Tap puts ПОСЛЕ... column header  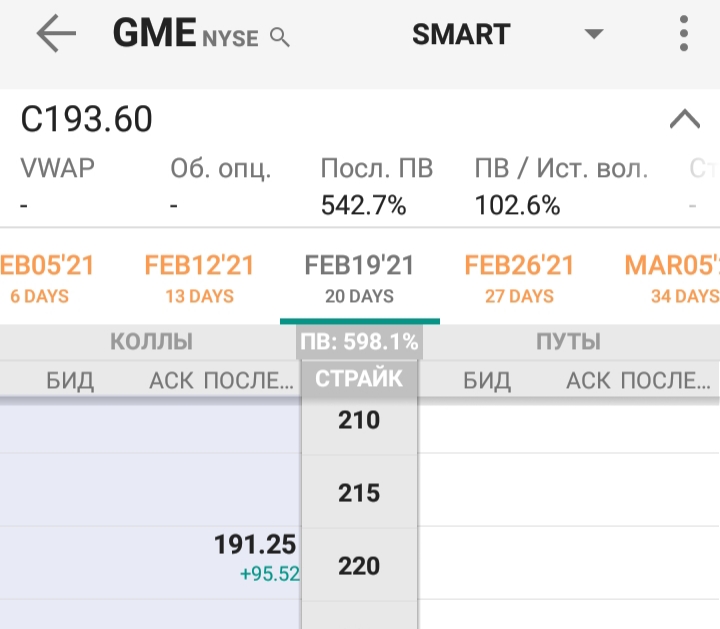[666, 381]
